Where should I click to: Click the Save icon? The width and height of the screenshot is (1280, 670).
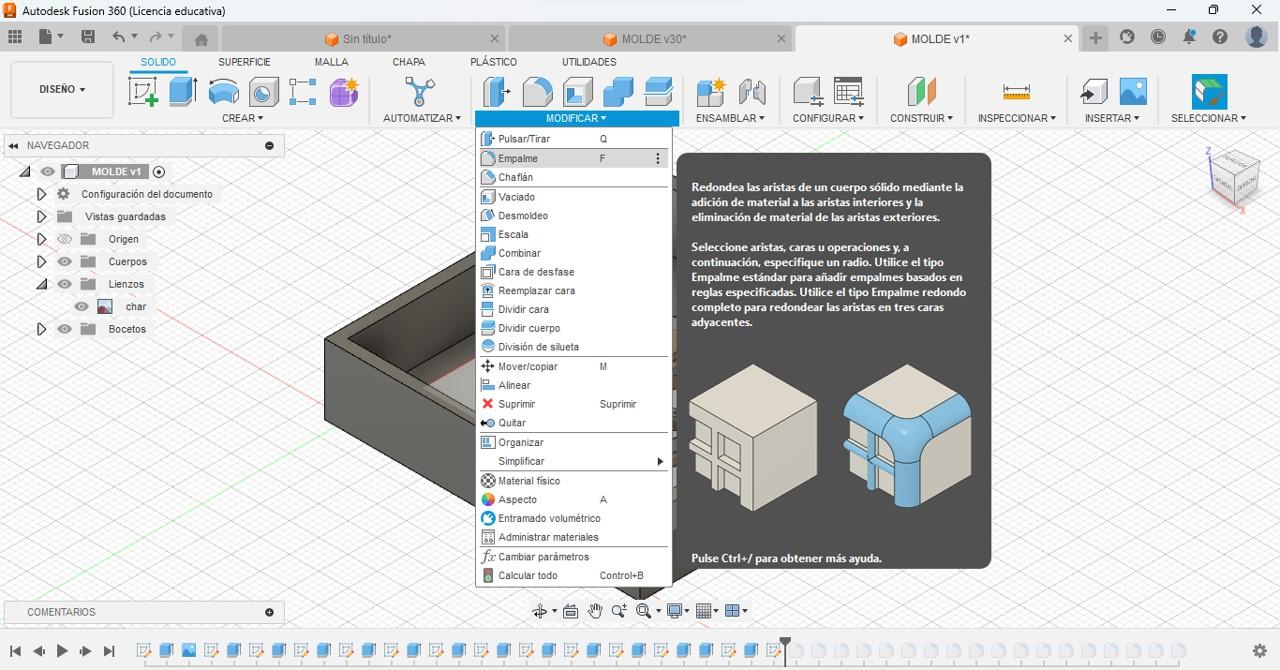[88, 38]
